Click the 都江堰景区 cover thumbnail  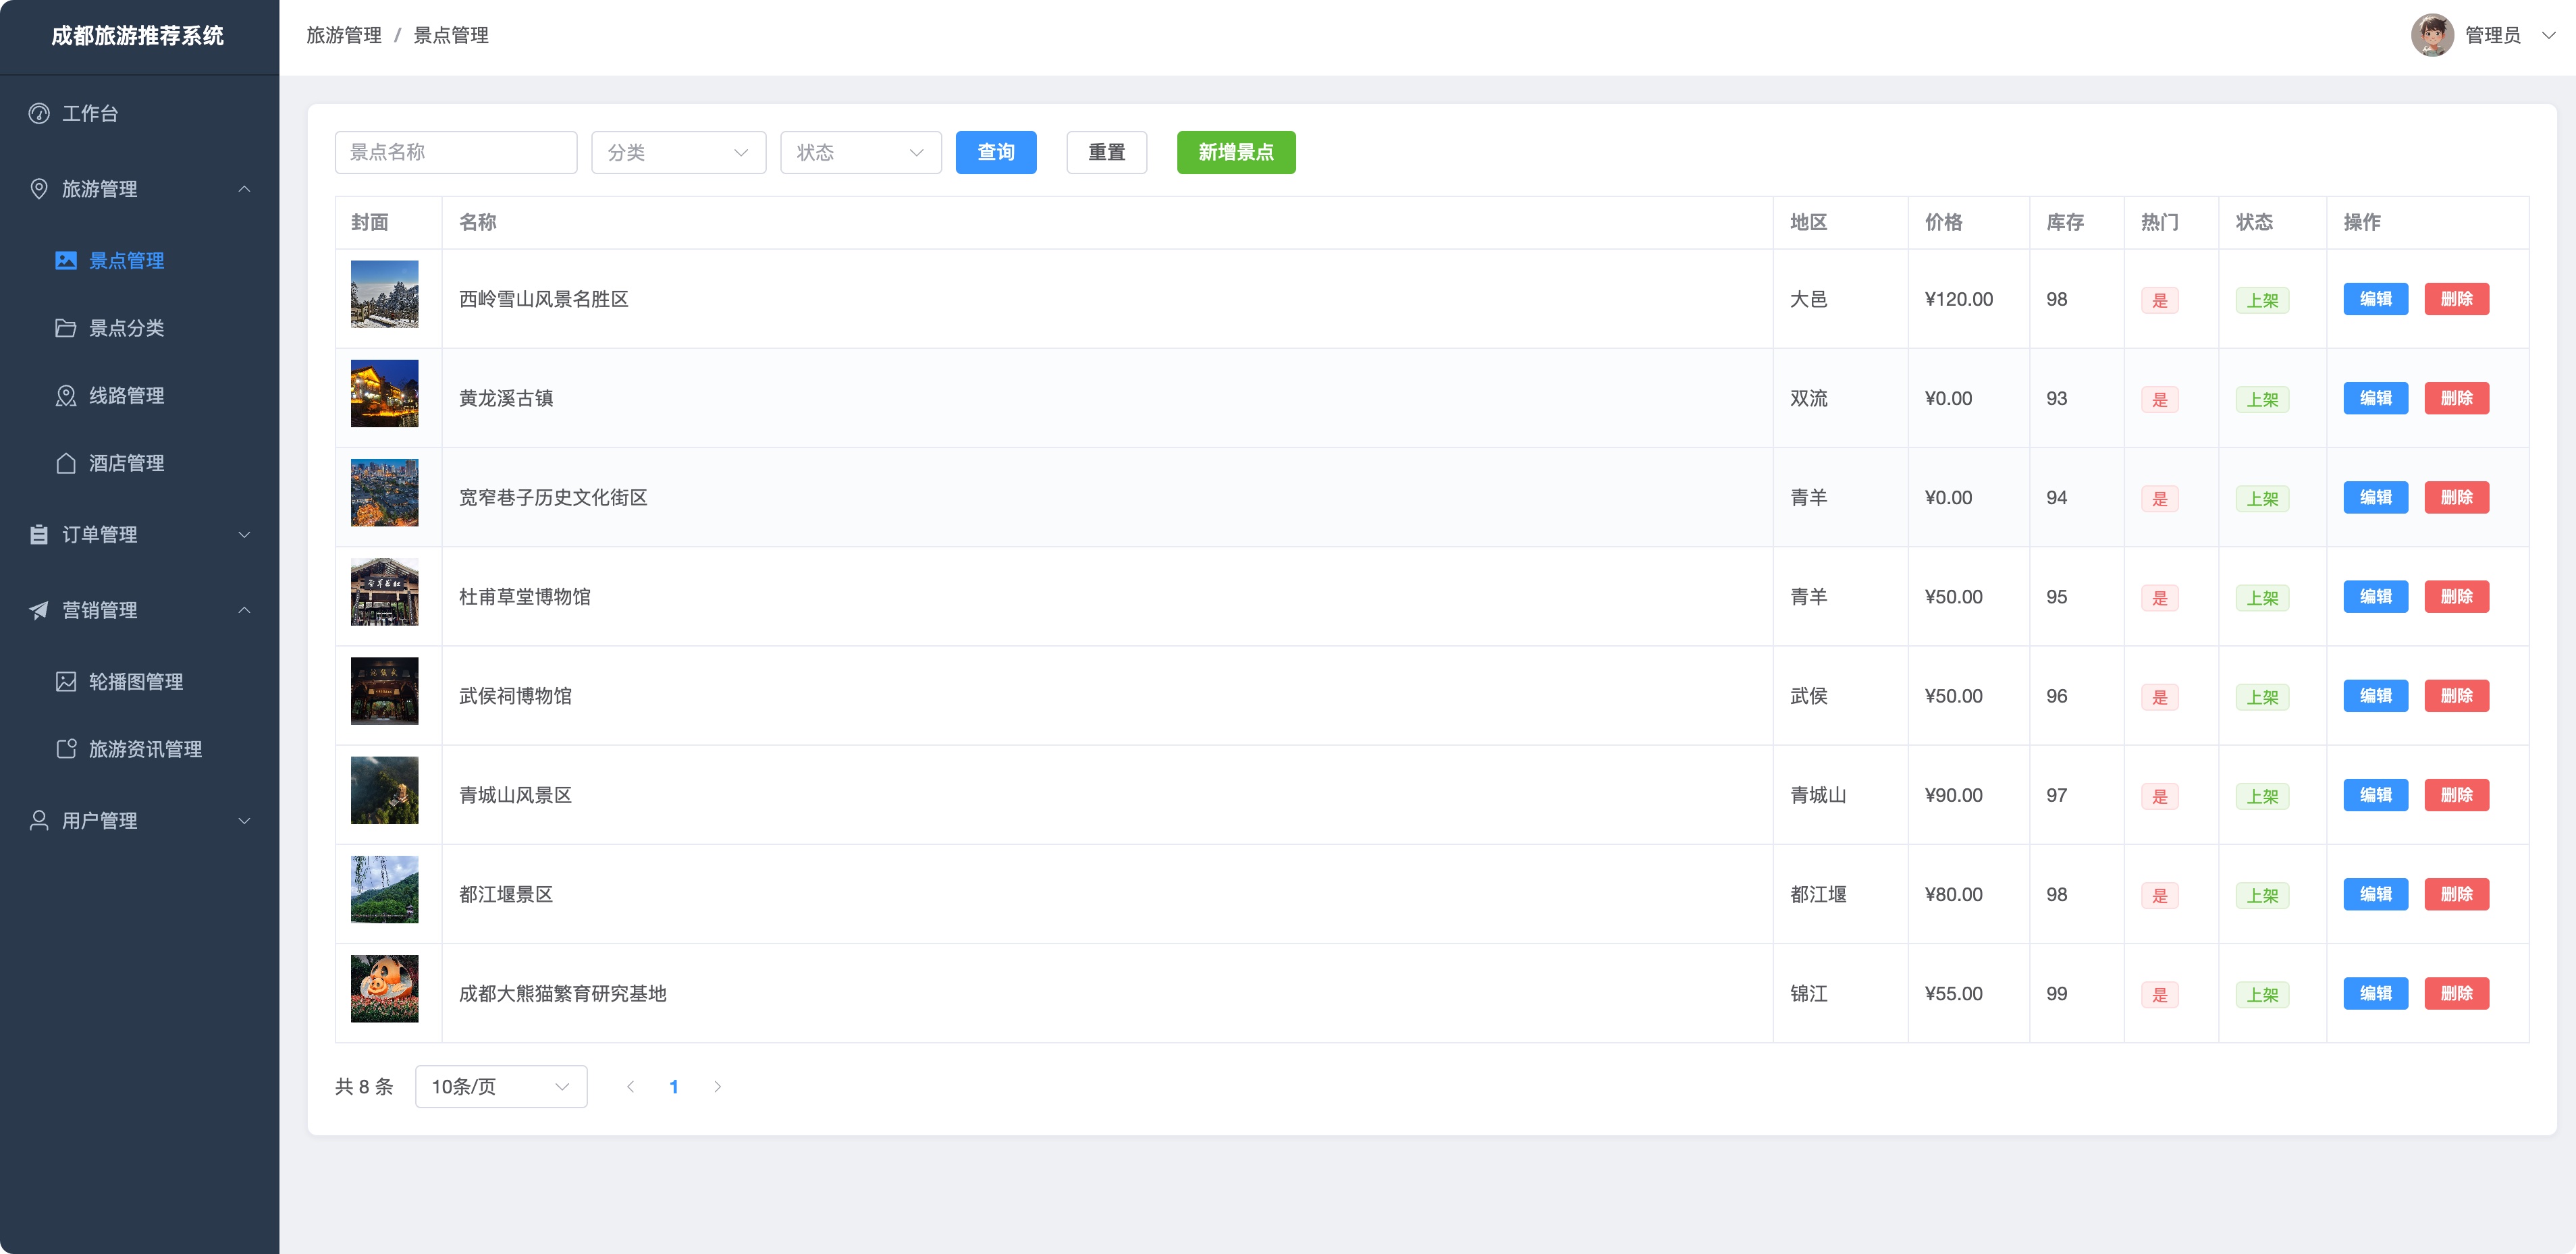point(384,889)
